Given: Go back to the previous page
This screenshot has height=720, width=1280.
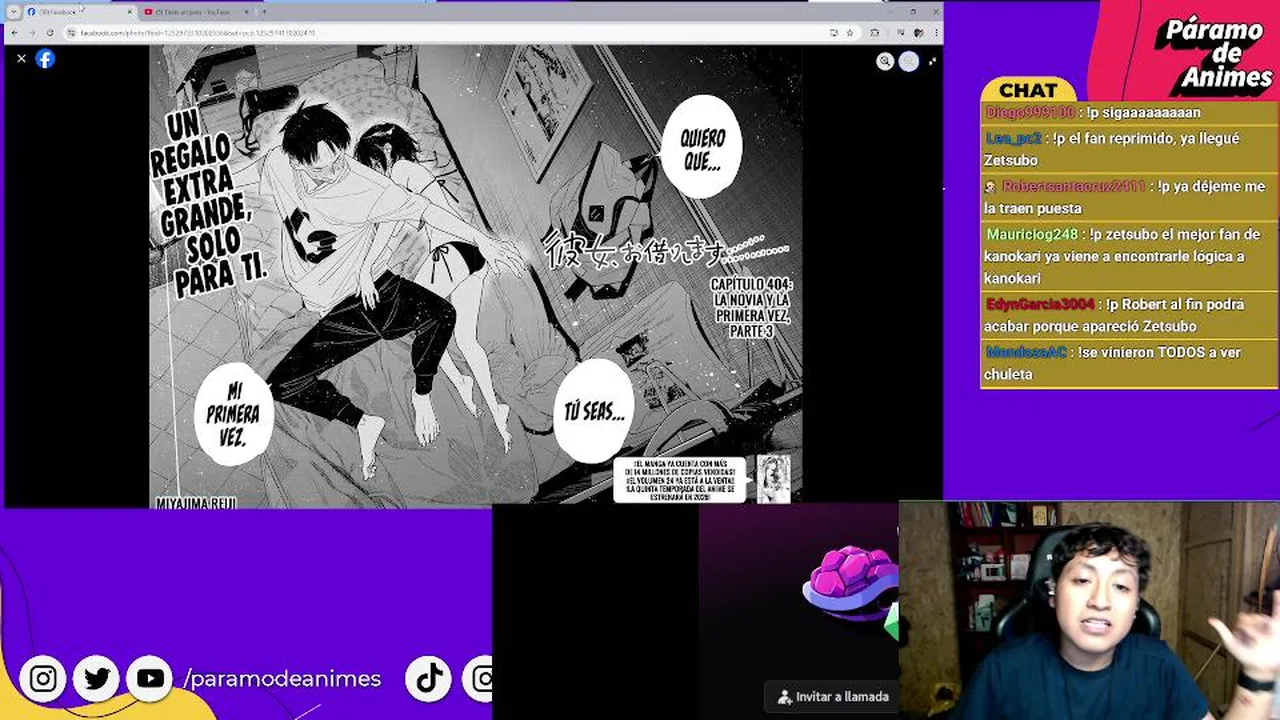Looking at the screenshot, I should 15,33.
